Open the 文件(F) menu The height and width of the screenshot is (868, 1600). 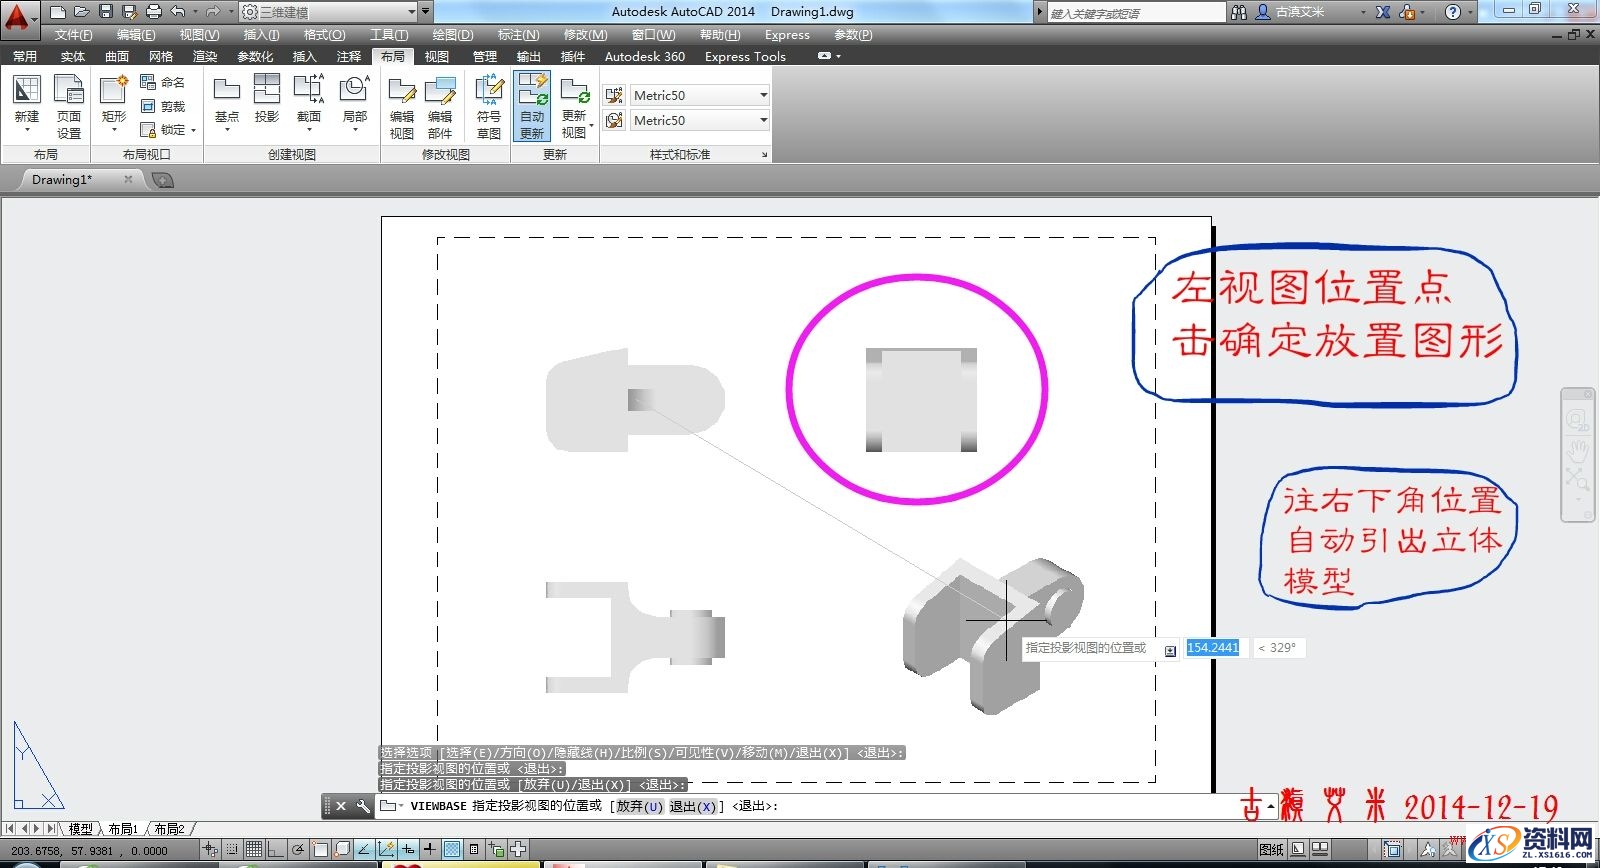pos(73,35)
